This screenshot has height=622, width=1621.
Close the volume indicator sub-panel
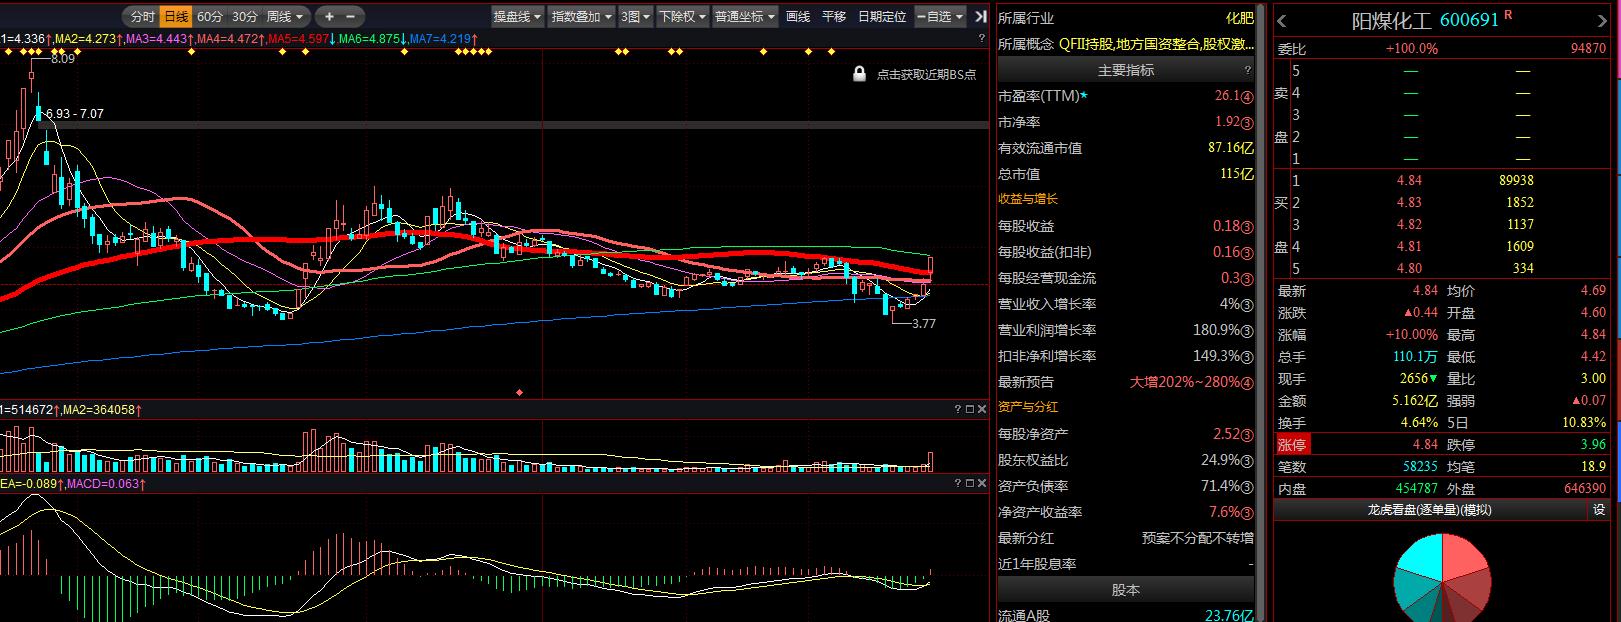981,409
